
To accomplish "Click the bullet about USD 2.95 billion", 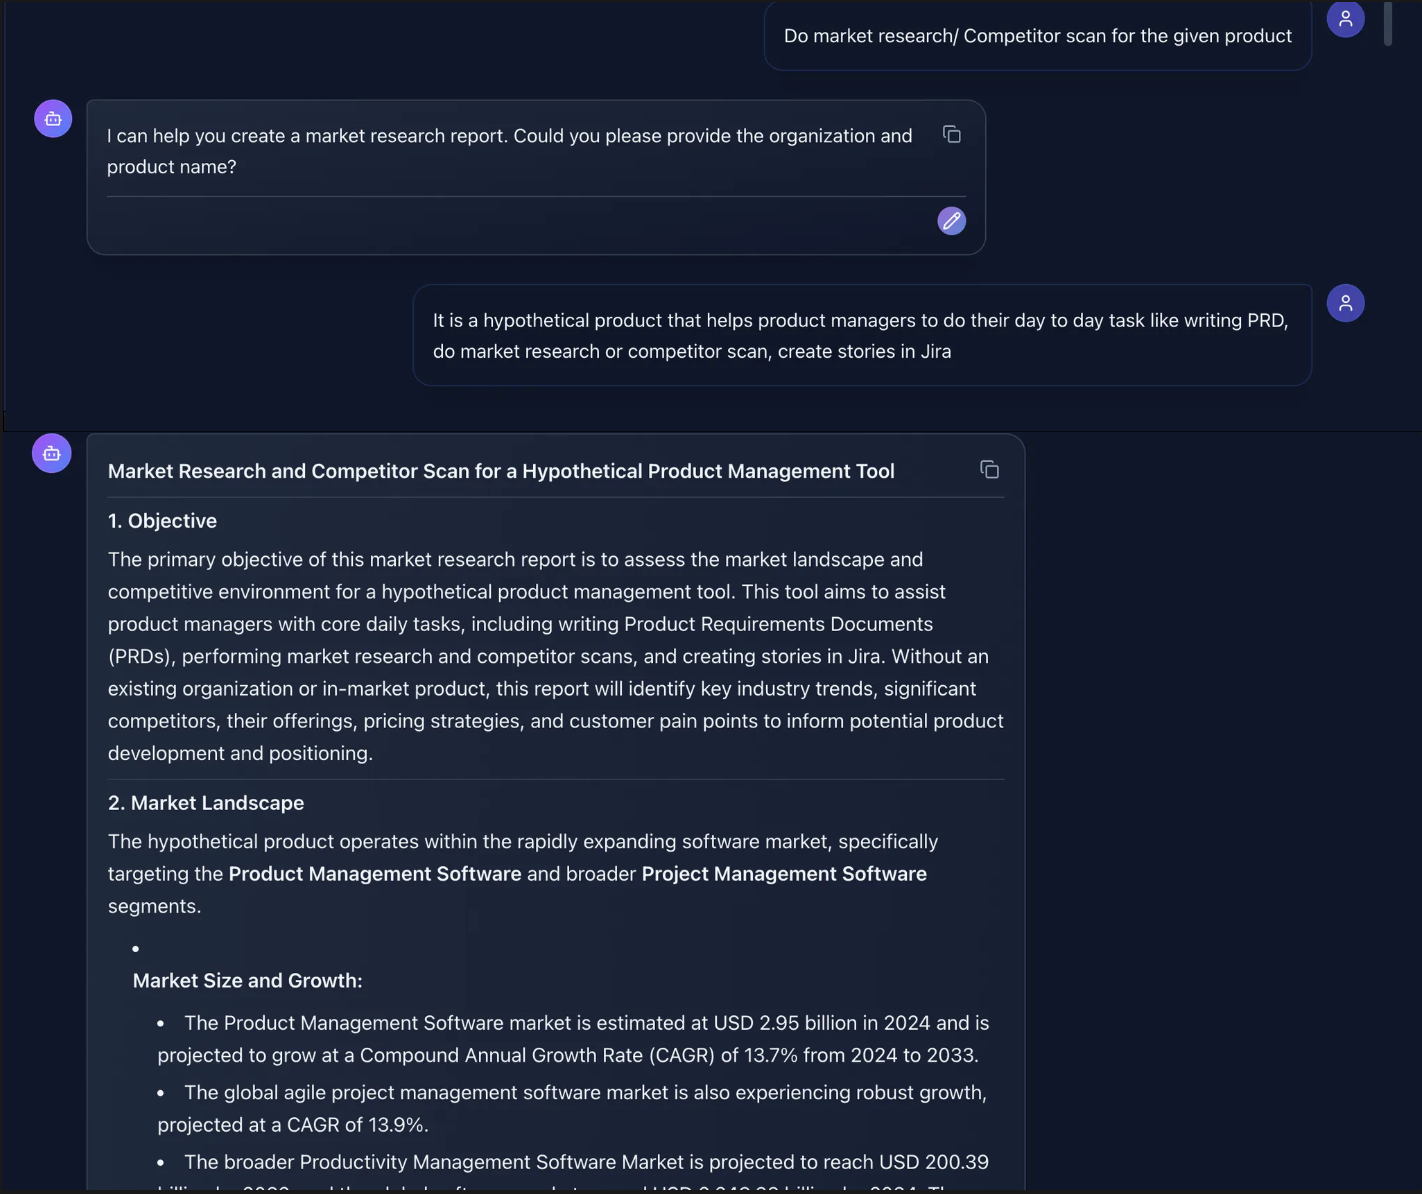I will pyautogui.click(x=573, y=1039).
